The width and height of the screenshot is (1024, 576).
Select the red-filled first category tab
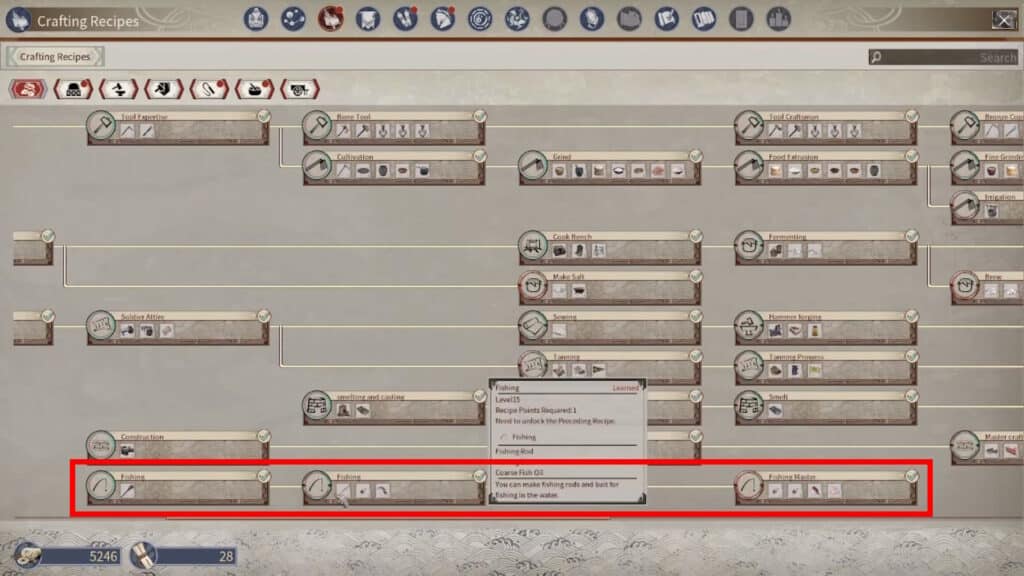[27, 89]
